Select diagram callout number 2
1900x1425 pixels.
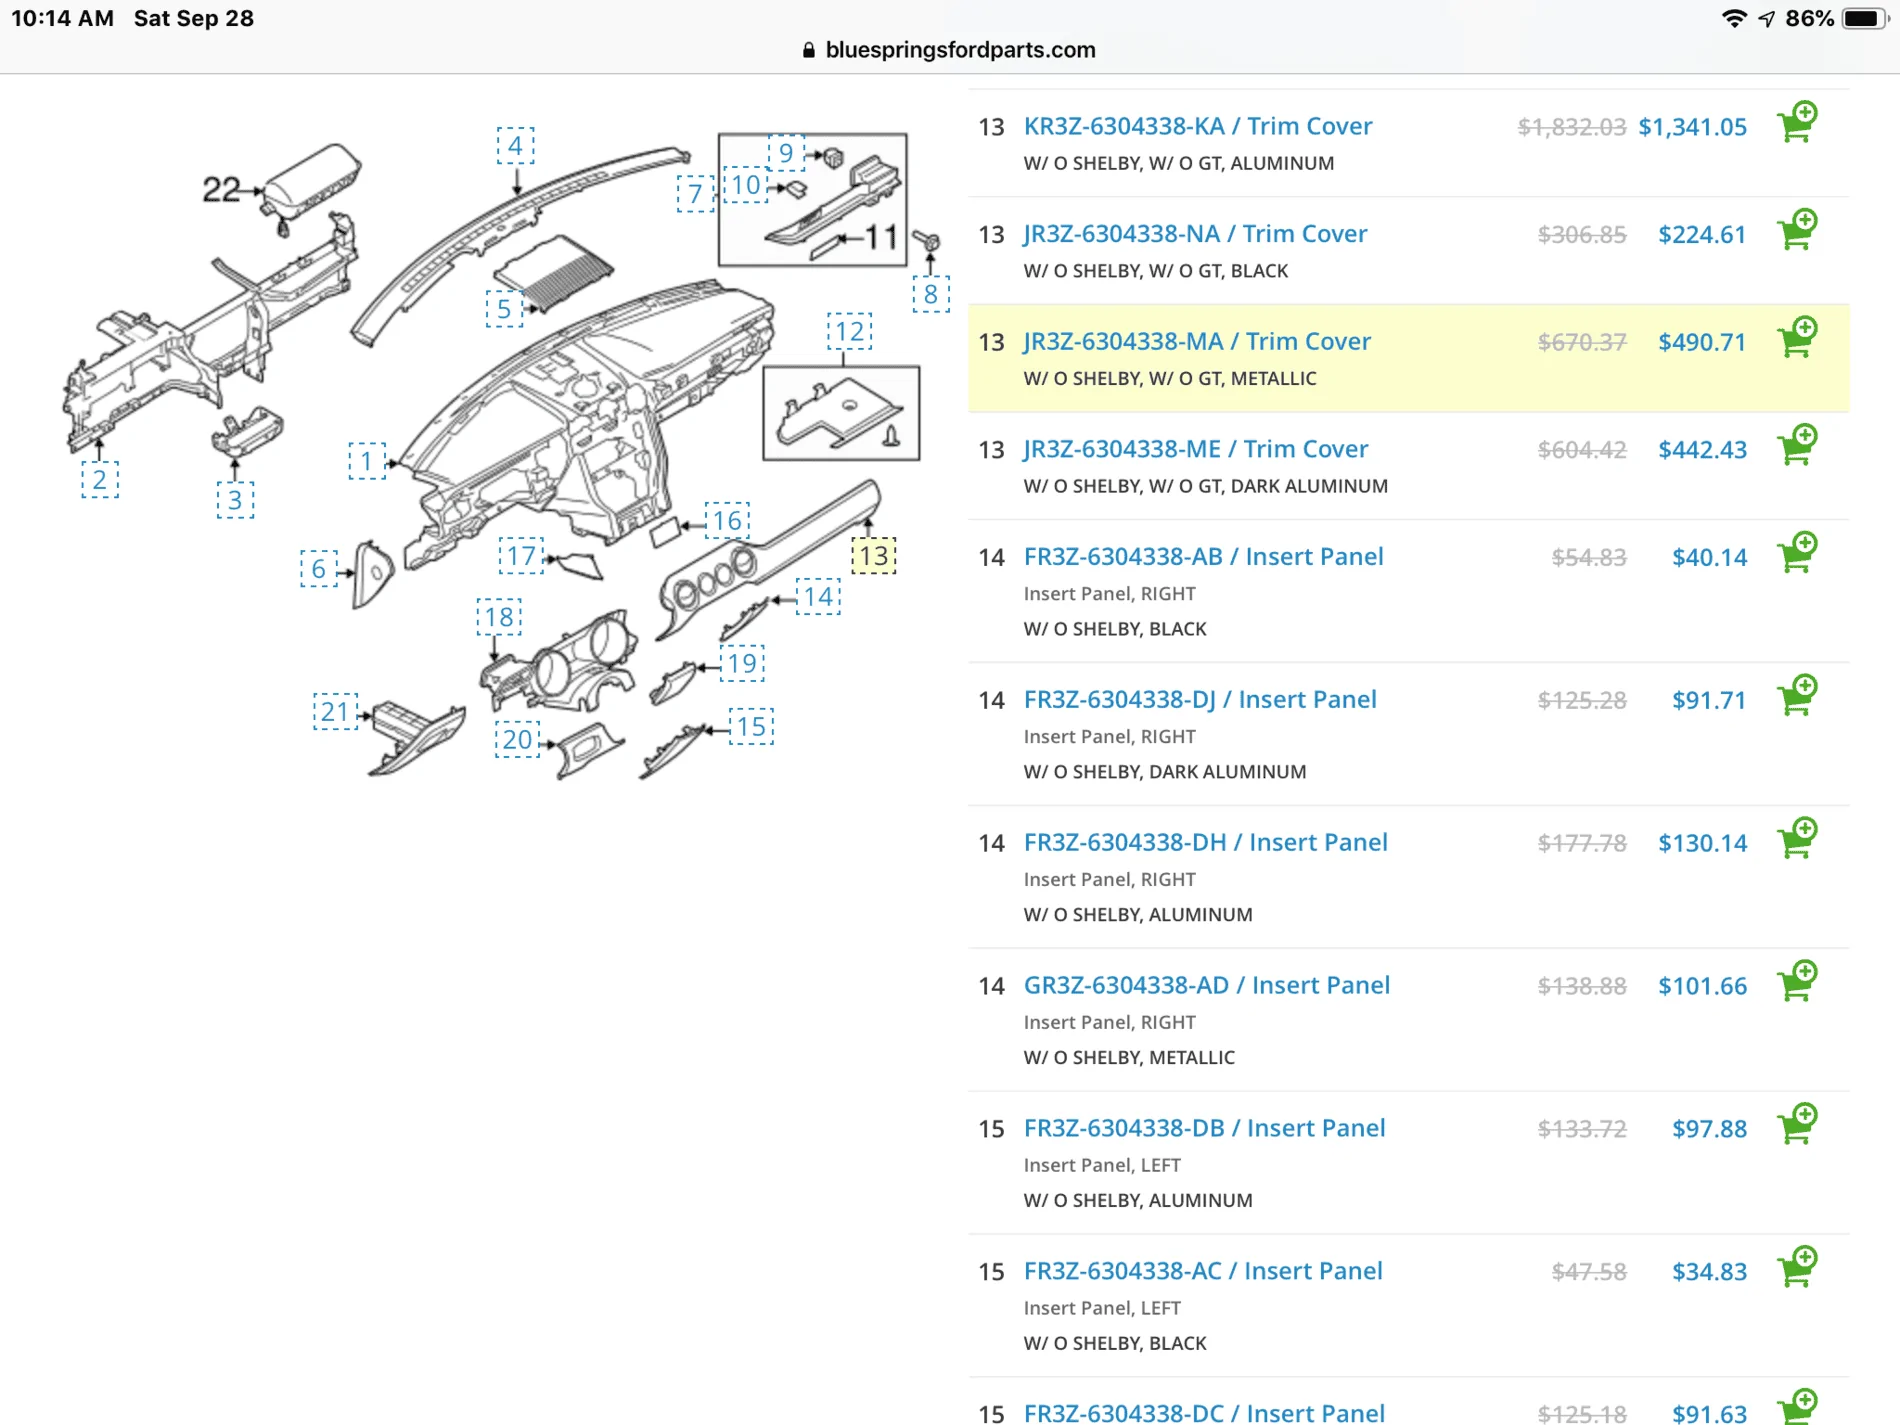pos(99,480)
